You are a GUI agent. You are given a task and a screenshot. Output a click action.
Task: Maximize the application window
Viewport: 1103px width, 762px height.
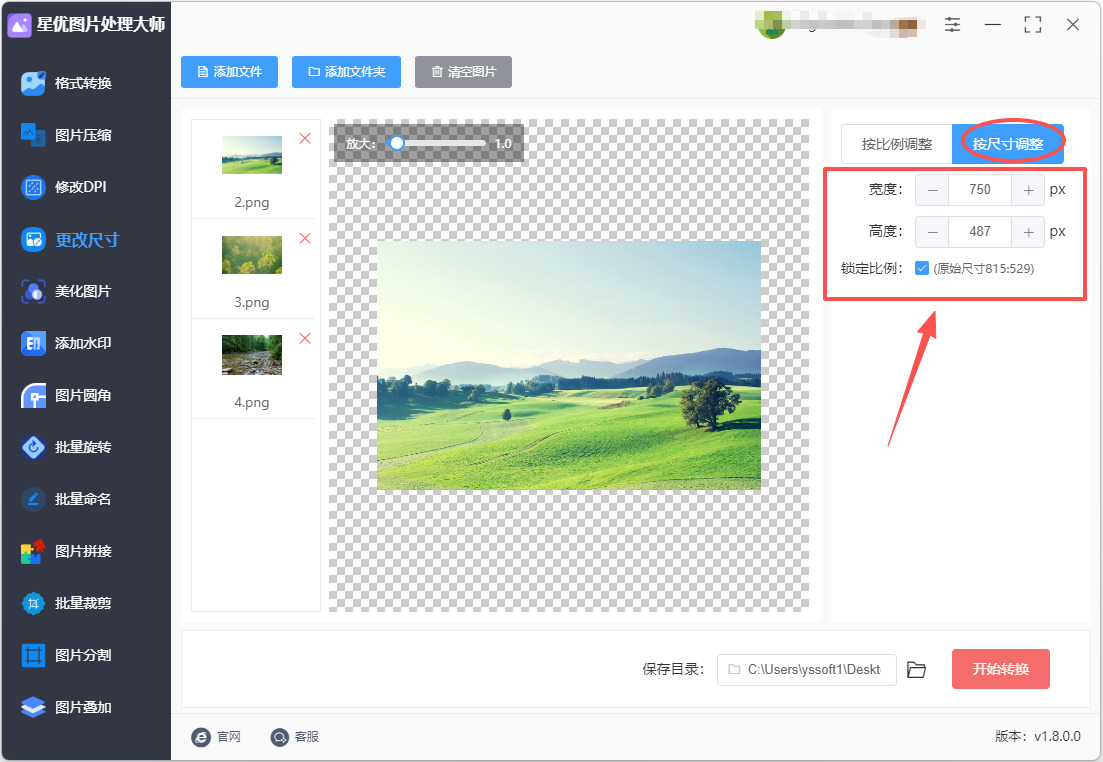1033,25
